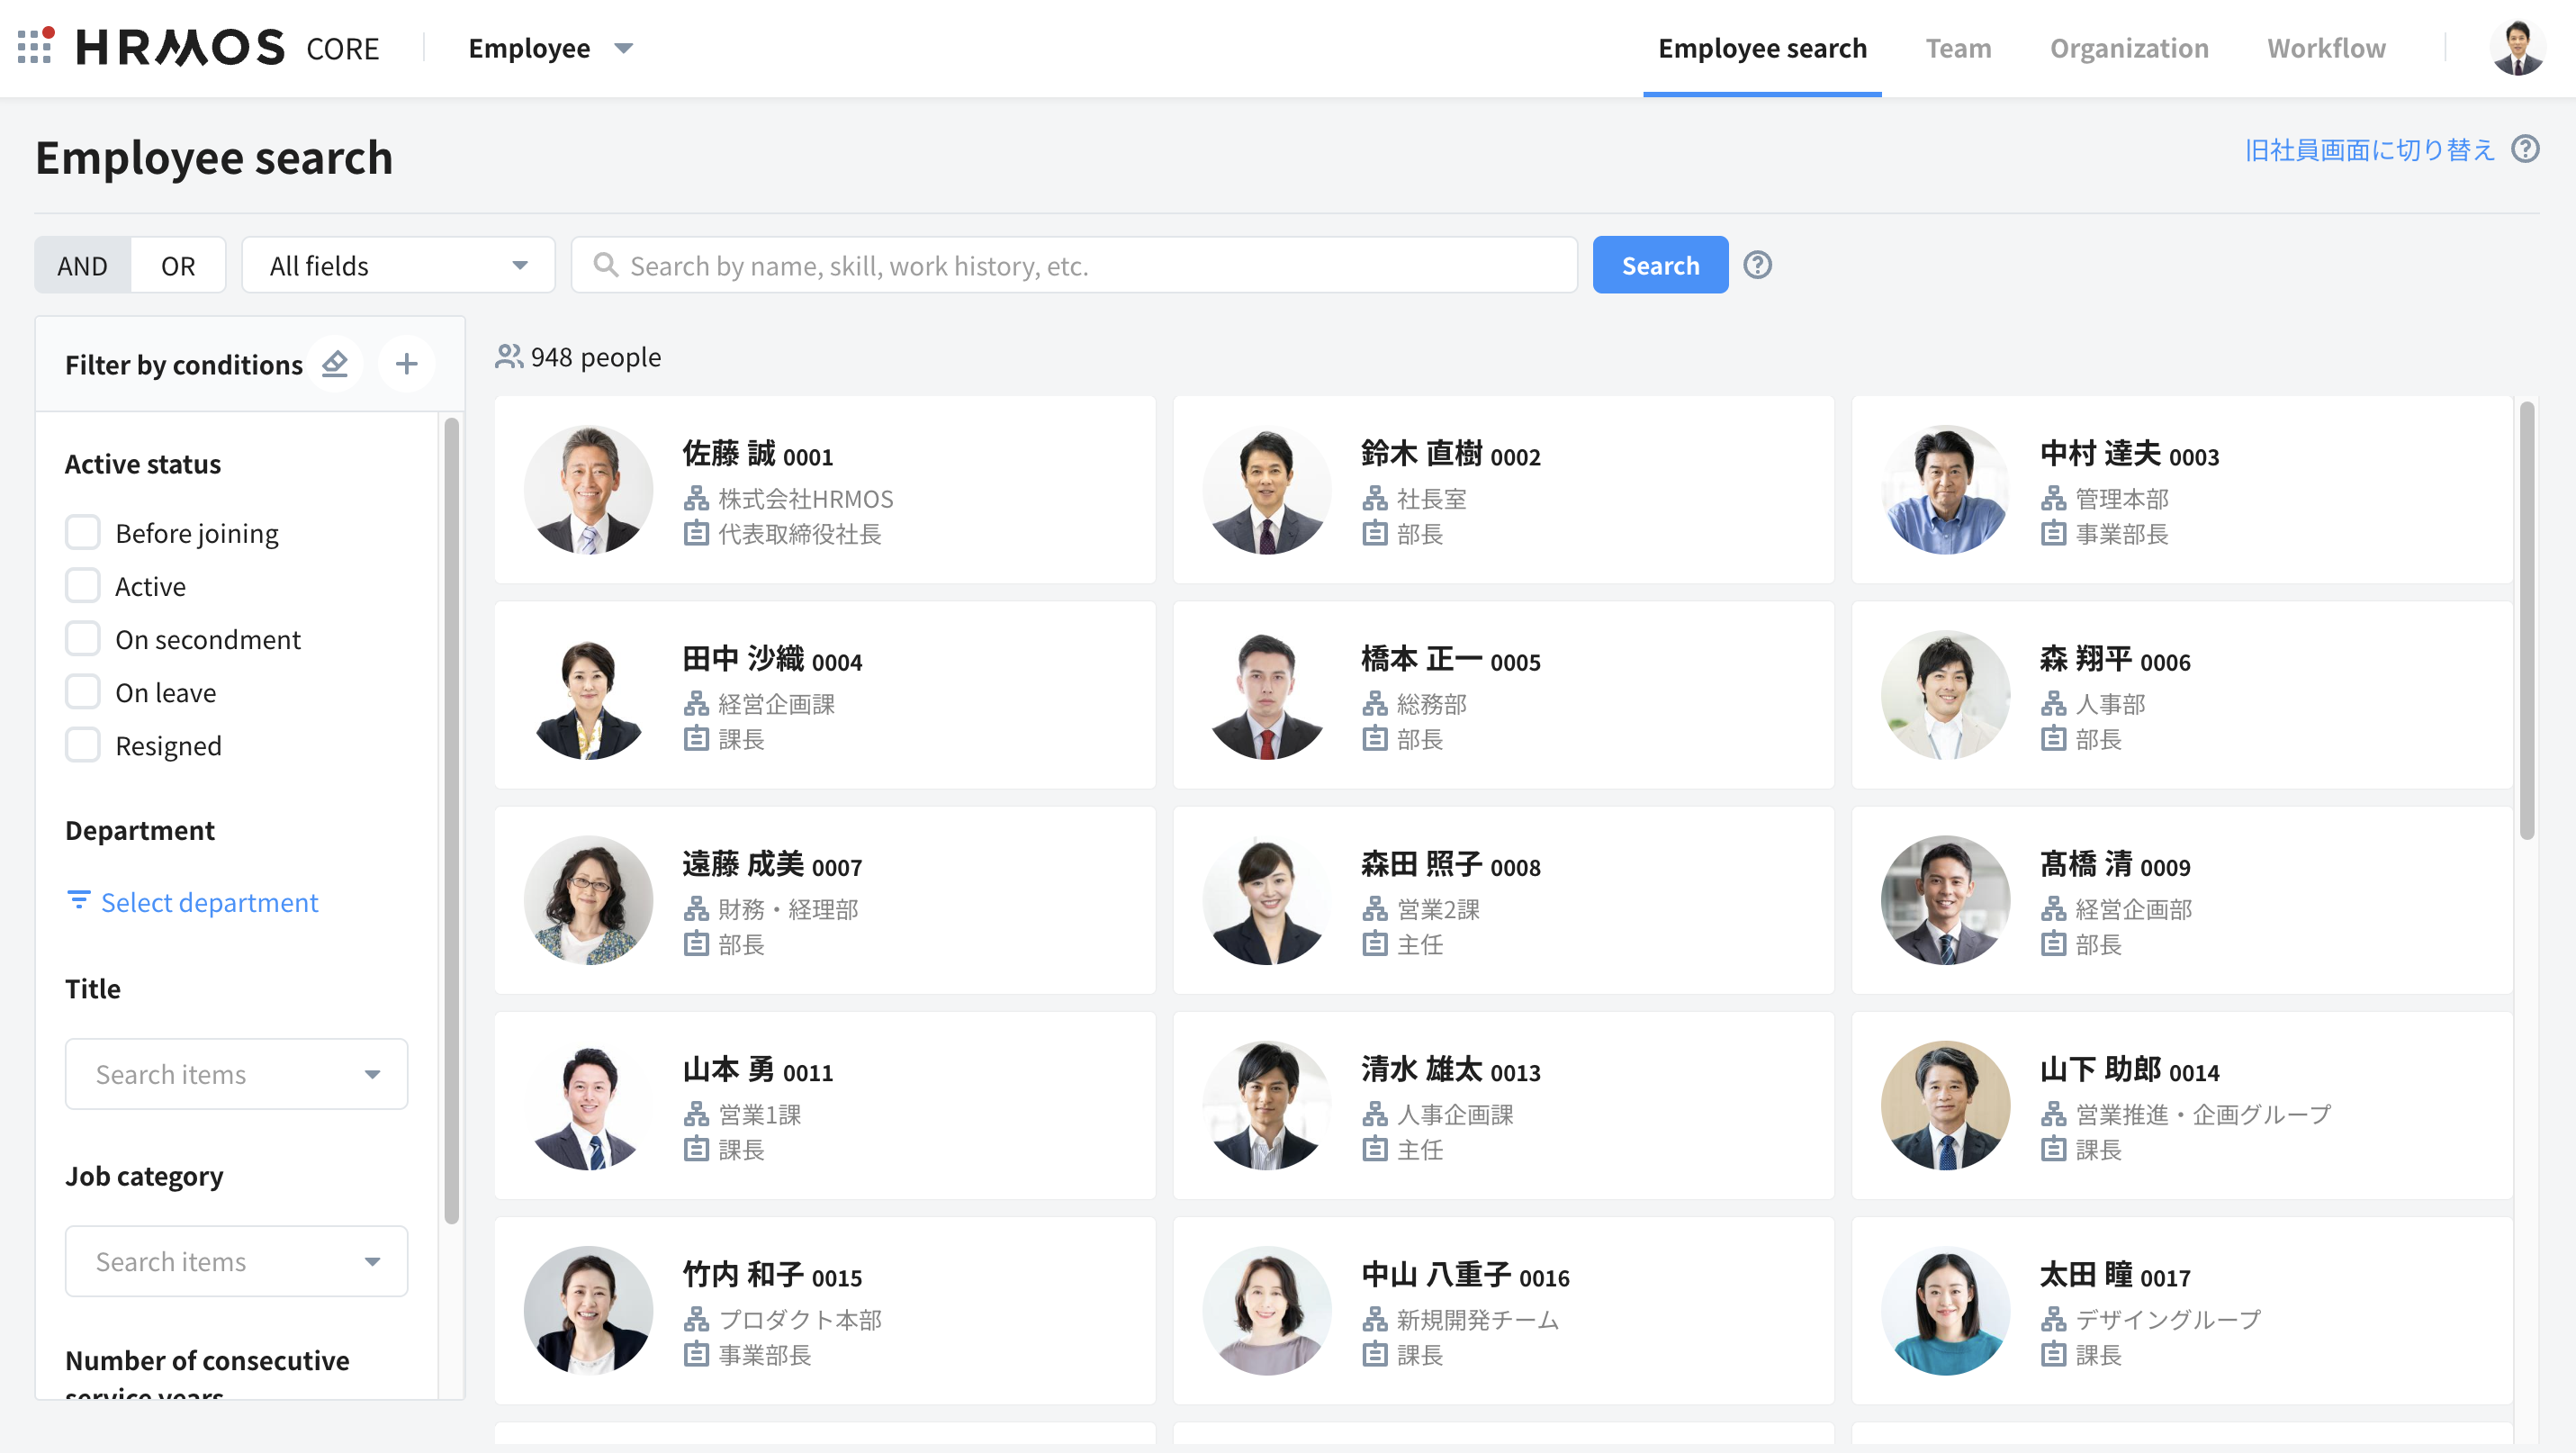The width and height of the screenshot is (2576, 1453).
Task: Open the Workflow tab
Action: (x=2325, y=48)
